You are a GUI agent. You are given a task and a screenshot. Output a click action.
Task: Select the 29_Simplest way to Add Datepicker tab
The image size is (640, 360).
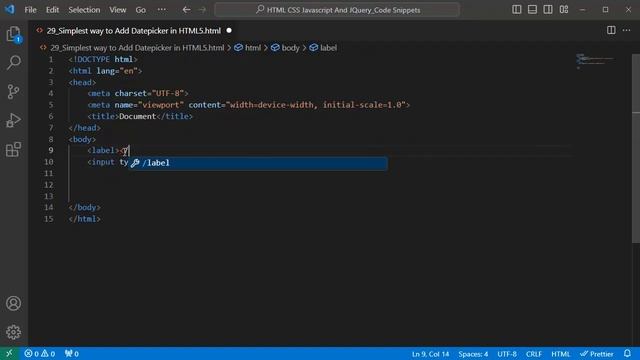(x=133, y=31)
